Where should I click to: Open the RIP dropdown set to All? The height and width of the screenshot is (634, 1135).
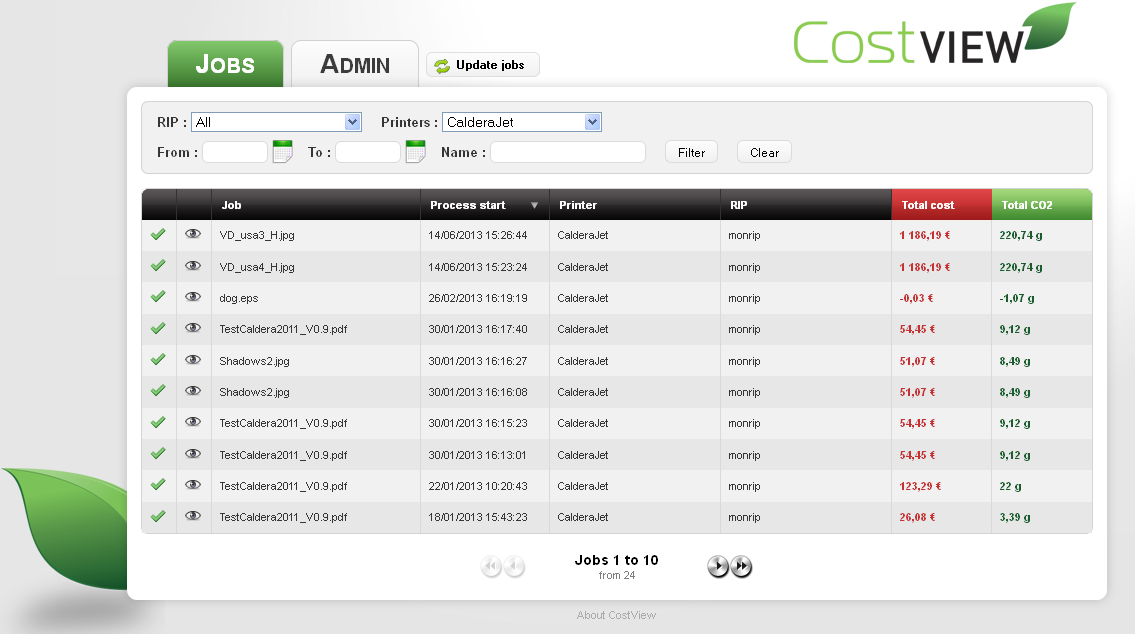(x=276, y=122)
